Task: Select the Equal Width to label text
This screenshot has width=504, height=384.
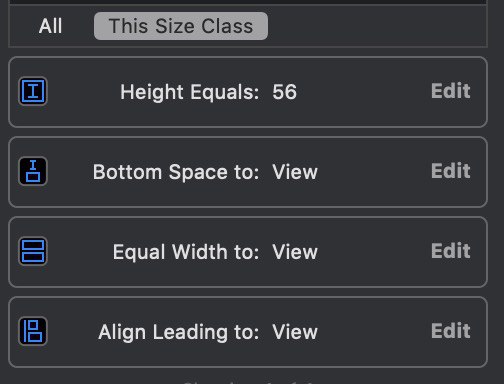Action: point(186,252)
